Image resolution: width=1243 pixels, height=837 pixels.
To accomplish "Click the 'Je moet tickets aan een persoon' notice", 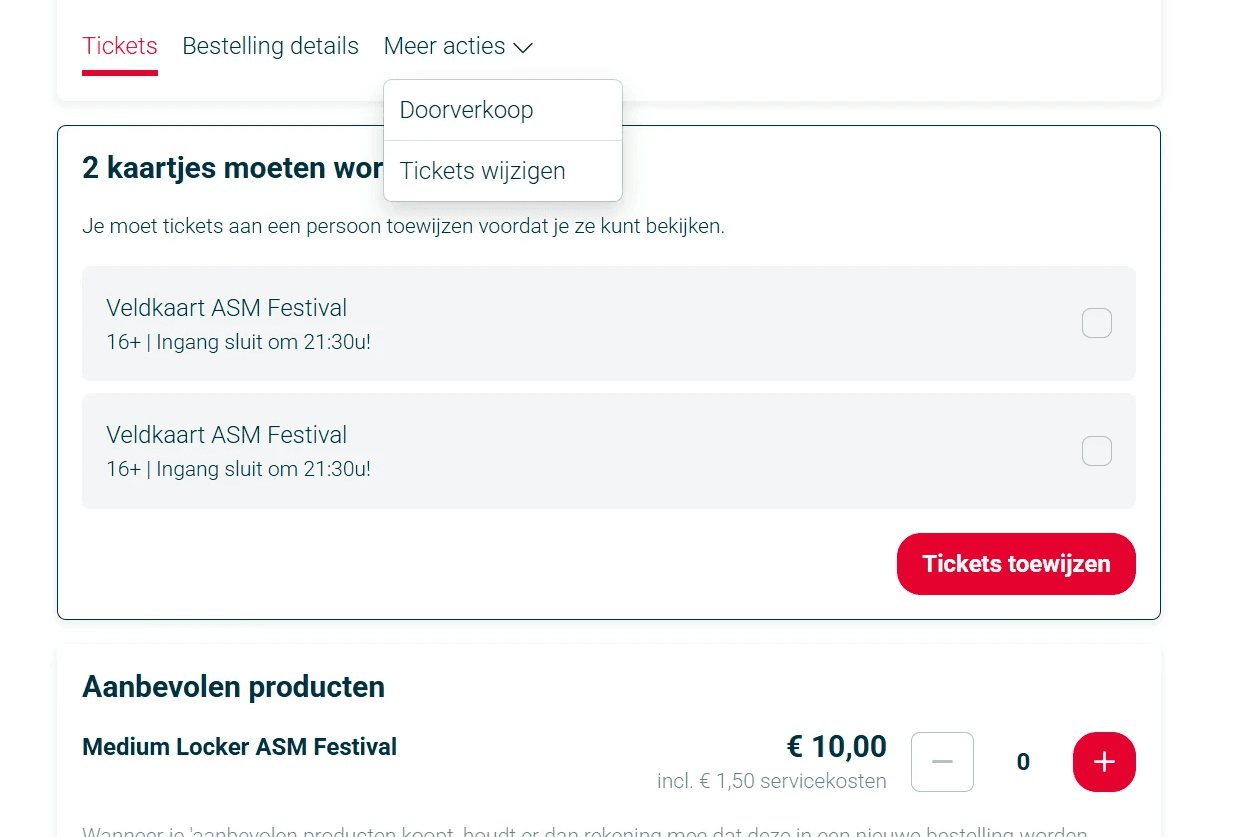I will point(403,226).
